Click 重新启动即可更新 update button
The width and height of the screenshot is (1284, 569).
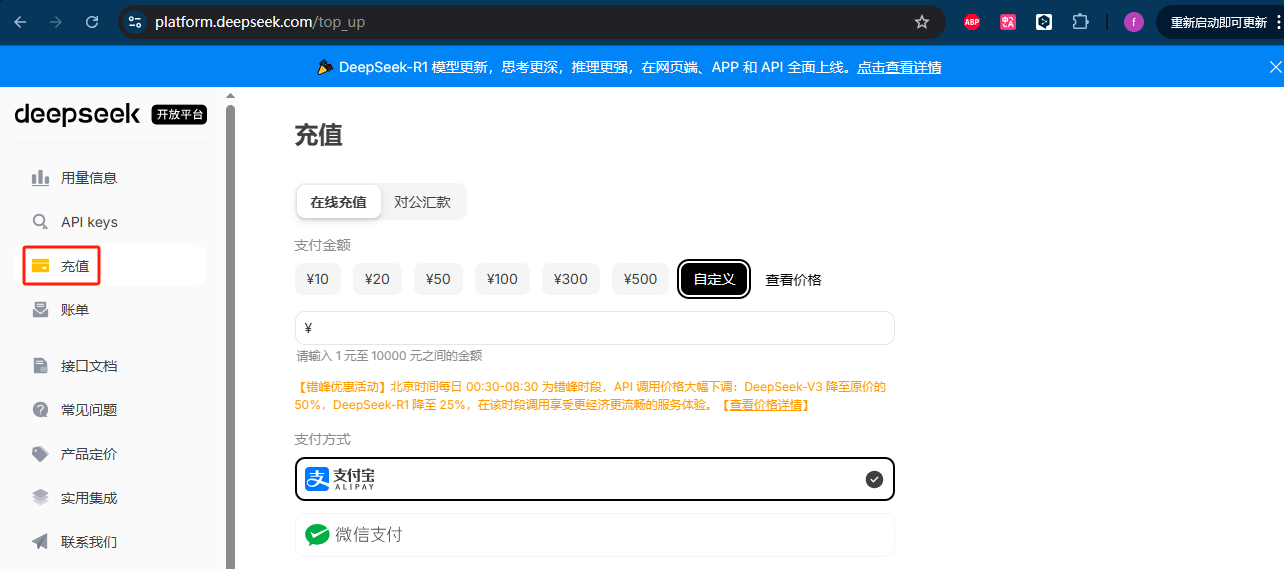tap(1219, 22)
